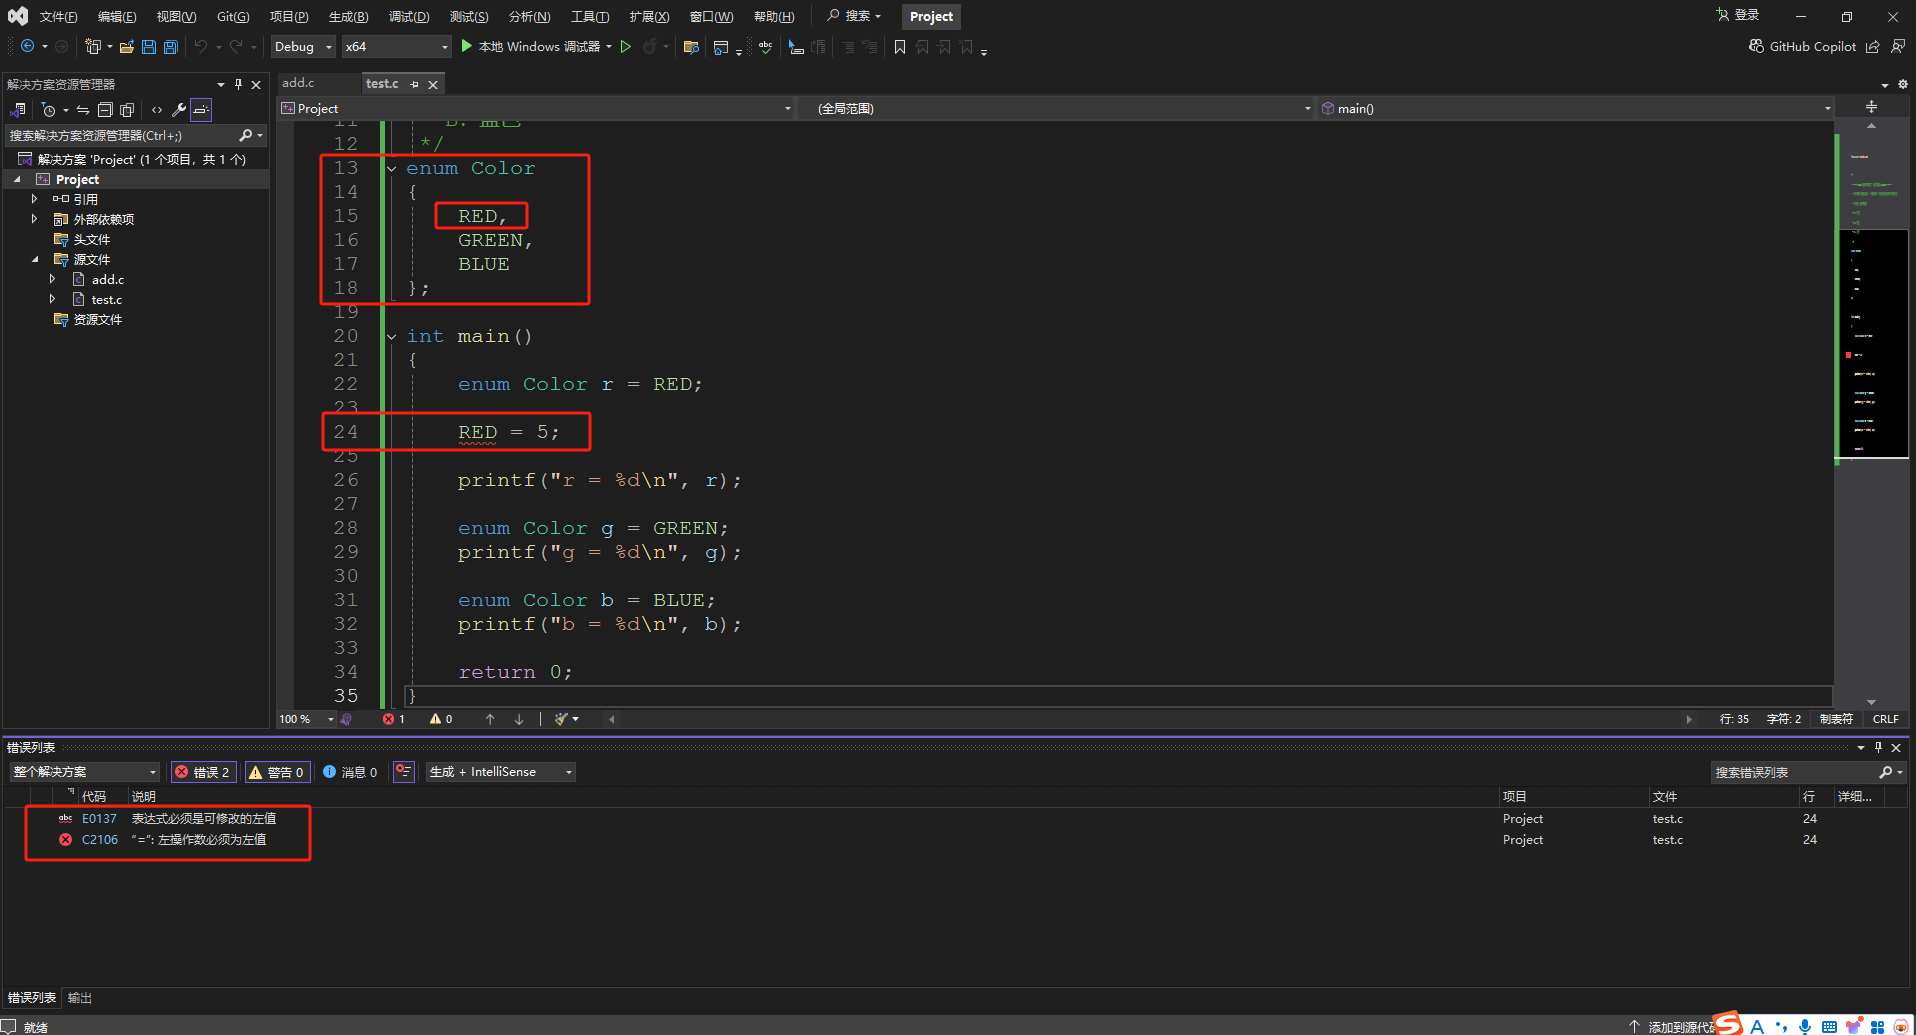1916x1035 pixels.
Task: Switch to the 输出 tab at the bottom
Action: click(80, 998)
